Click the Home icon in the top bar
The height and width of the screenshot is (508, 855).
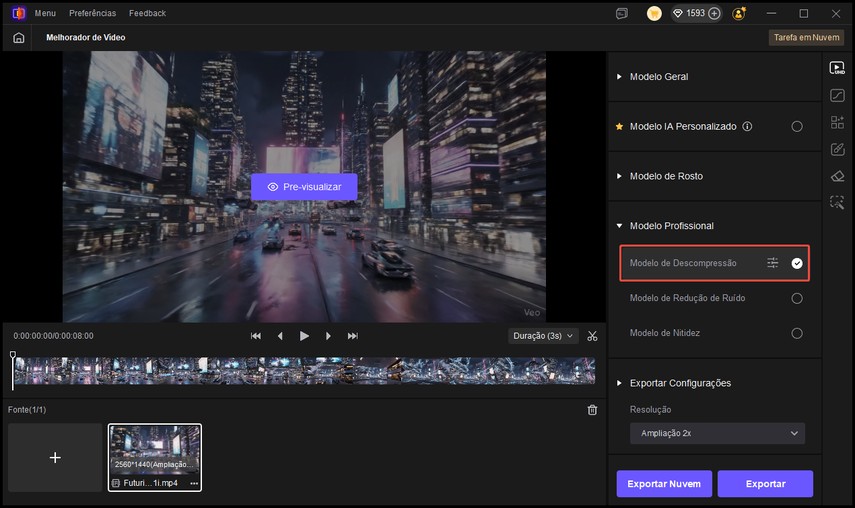tap(19, 38)
